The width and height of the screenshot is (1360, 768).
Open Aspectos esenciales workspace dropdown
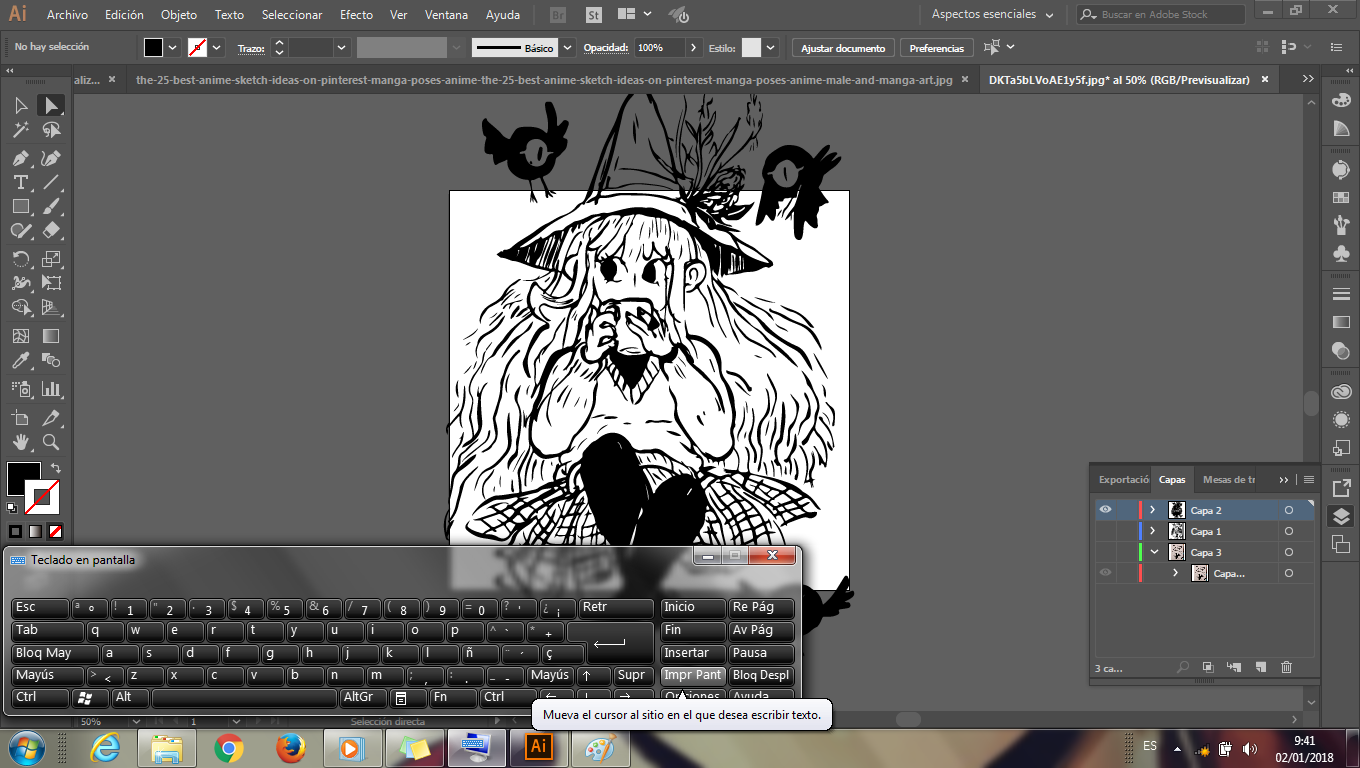tap(992, 15)
